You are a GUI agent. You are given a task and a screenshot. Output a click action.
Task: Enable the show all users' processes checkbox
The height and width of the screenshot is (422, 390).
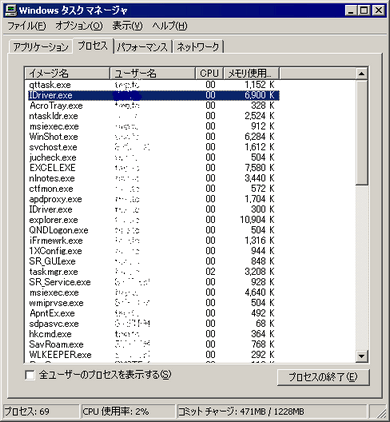coord(30,375)
